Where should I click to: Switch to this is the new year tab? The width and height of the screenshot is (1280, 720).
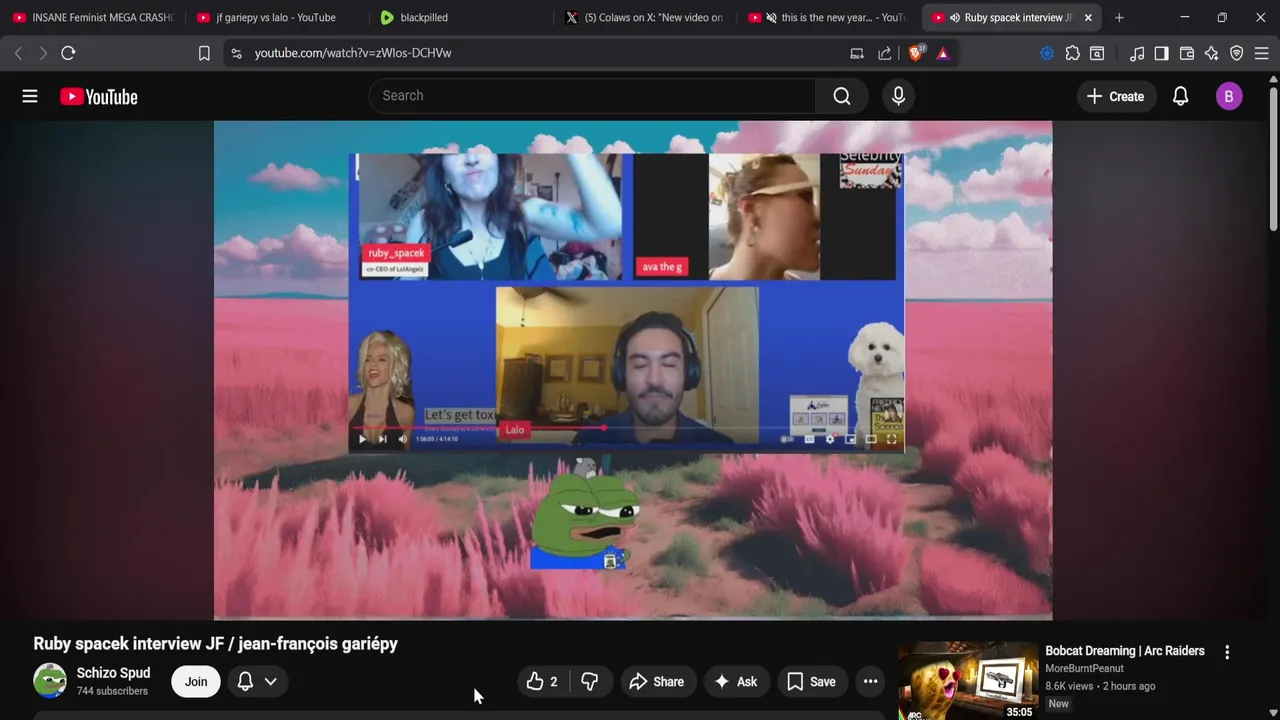[828, 17]
